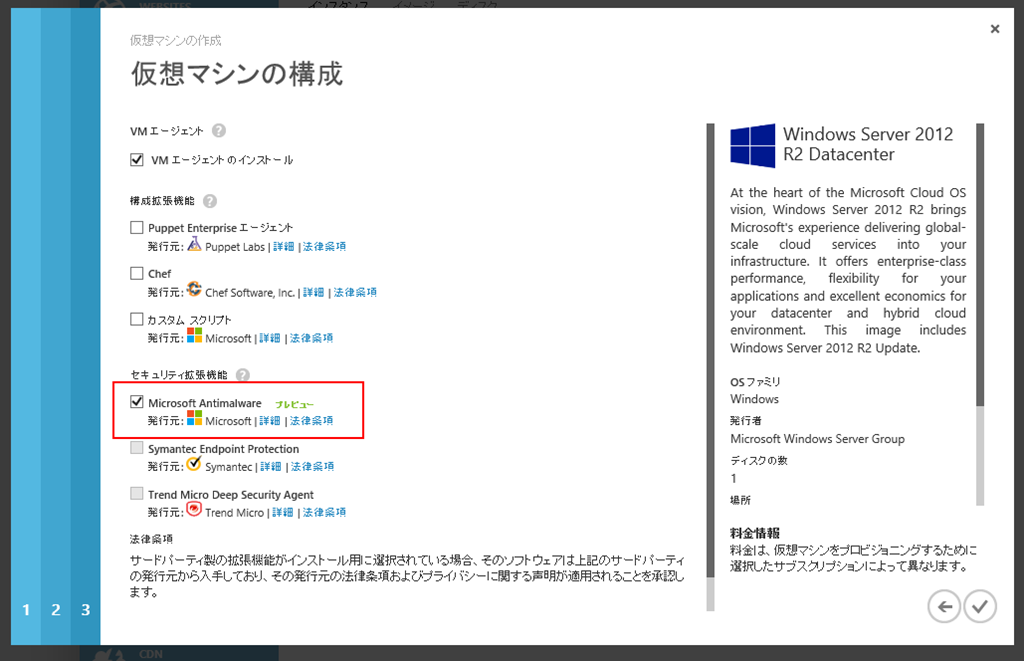Viewport: 1024px width, 661px height.
Task: Click the Puppet Labs flask logo
Action: pyautogui.click(x=194, y=244)
